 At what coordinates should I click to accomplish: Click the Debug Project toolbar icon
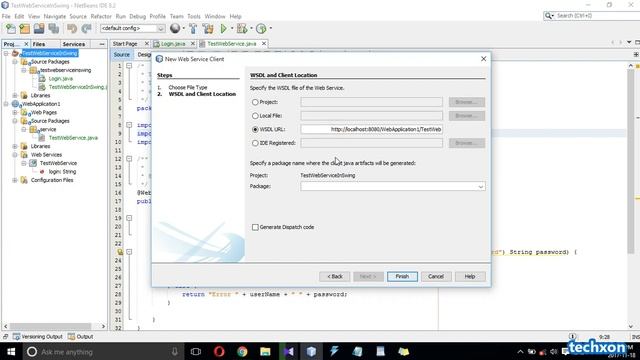pyautogui.click(x=242, y=29)
